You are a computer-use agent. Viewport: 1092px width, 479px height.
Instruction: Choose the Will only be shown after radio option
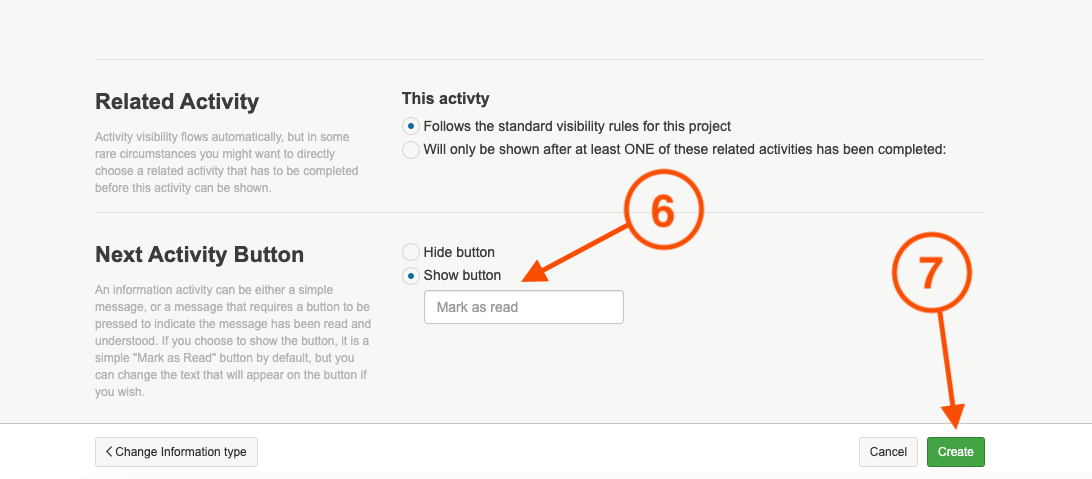[411, 150]
